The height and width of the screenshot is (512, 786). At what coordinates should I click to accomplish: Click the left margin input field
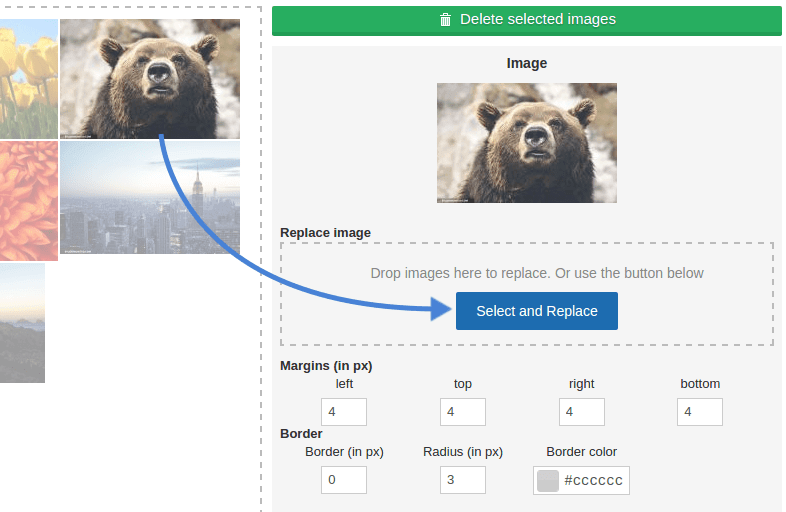(344, 412)
